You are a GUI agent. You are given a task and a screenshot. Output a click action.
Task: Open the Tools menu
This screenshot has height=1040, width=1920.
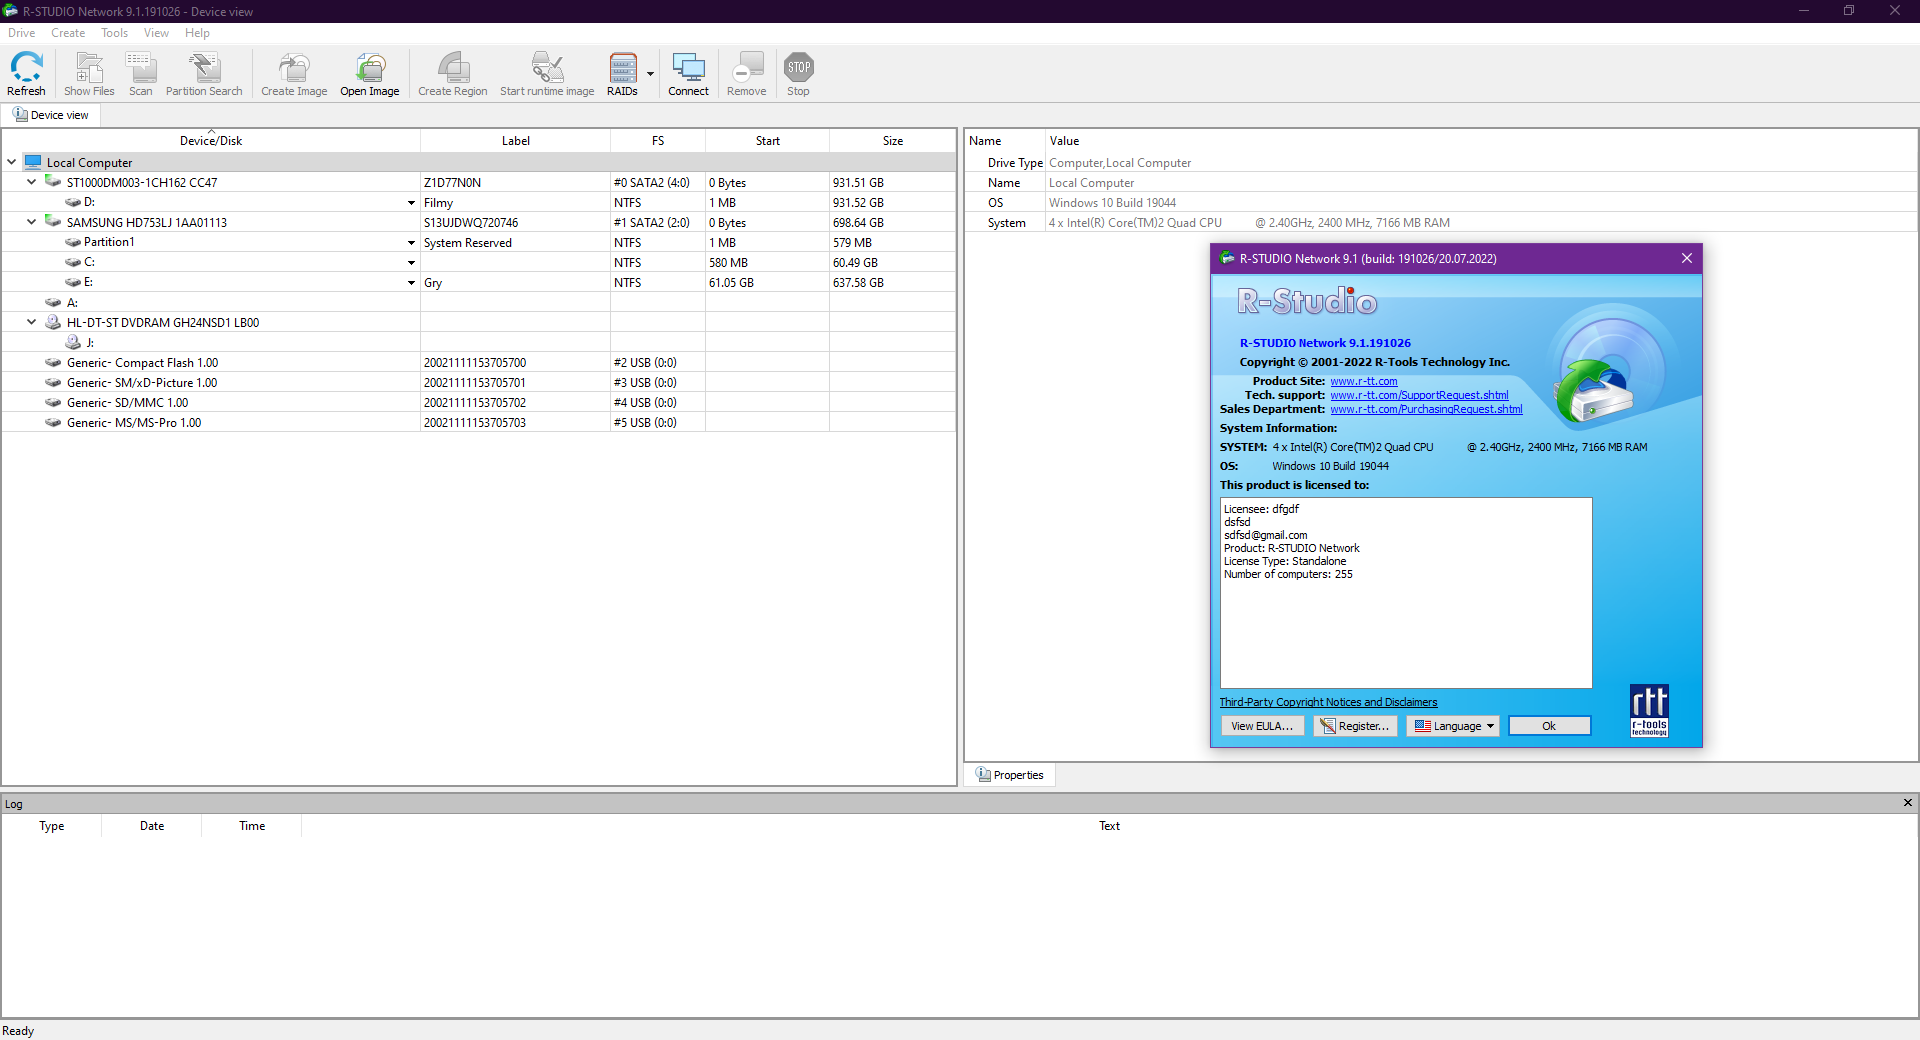click(x=115, y=33)
